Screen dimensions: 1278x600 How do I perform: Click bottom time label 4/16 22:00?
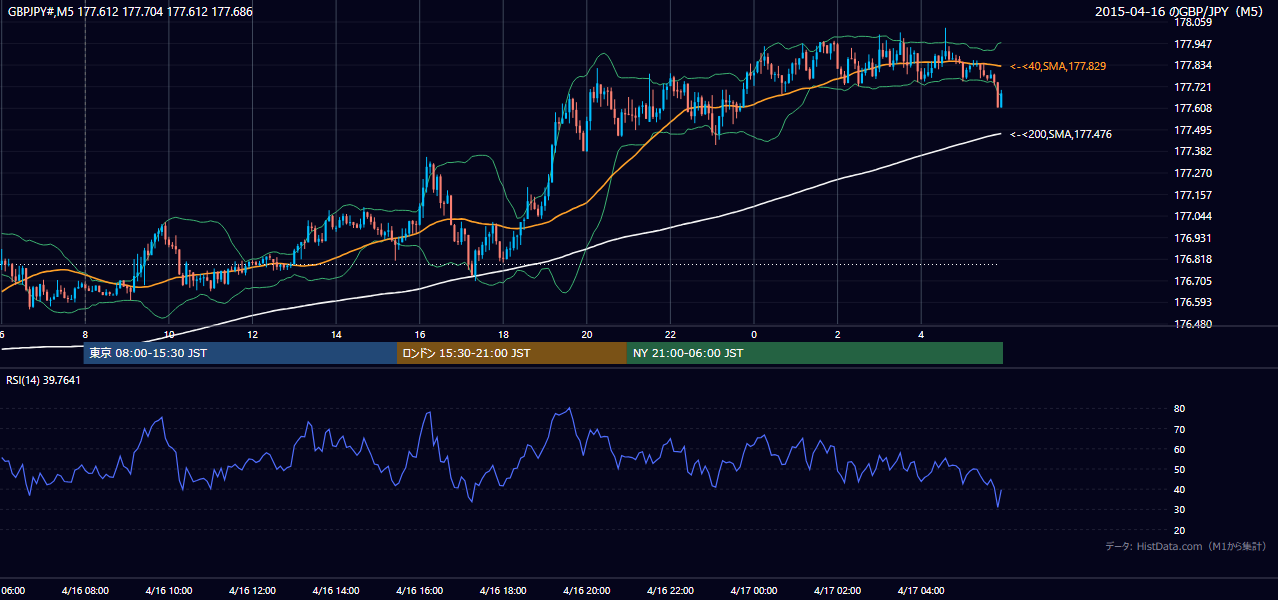tap(671, 591)
